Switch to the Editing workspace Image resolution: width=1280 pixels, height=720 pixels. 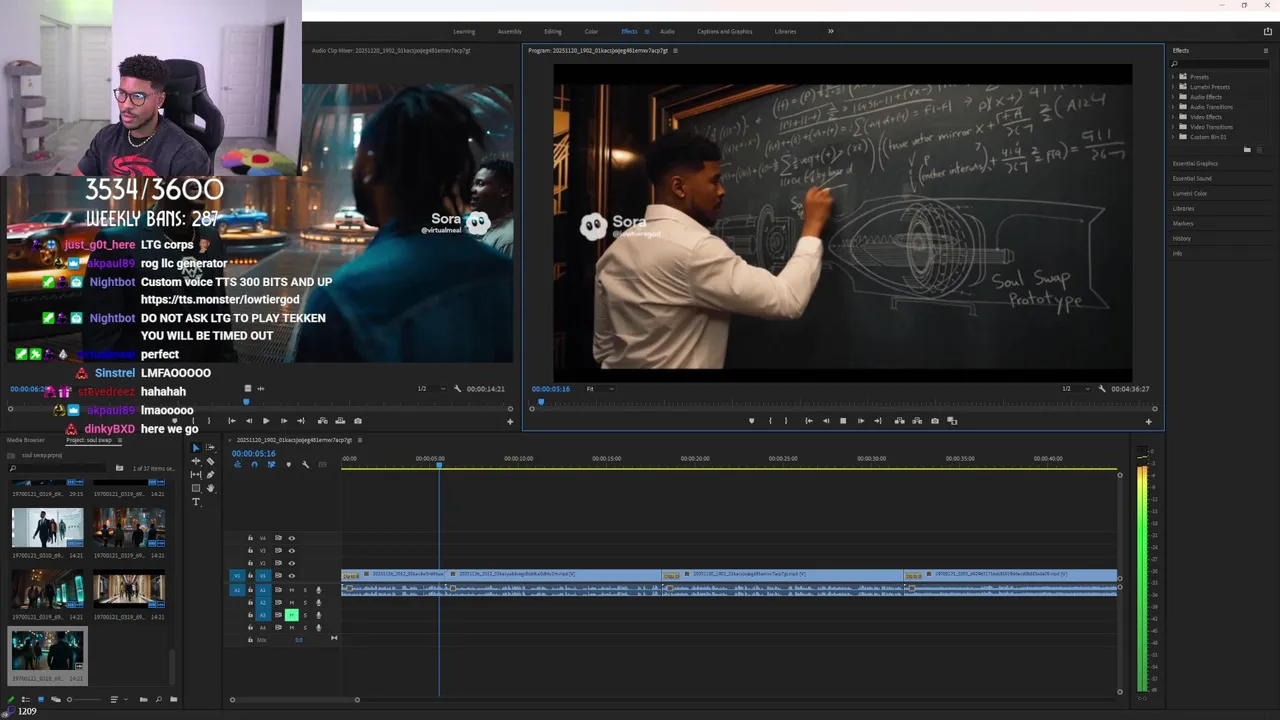pos(552,31)
